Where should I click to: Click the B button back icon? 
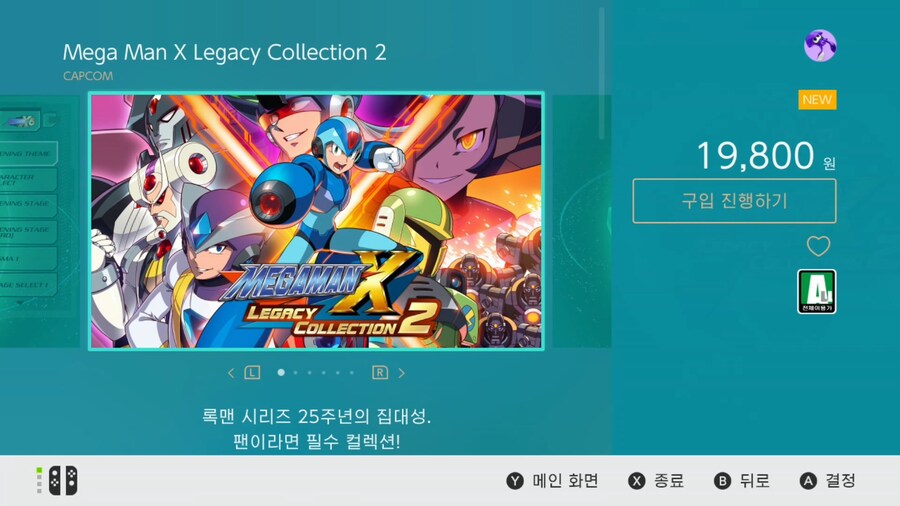pos(722,481)
